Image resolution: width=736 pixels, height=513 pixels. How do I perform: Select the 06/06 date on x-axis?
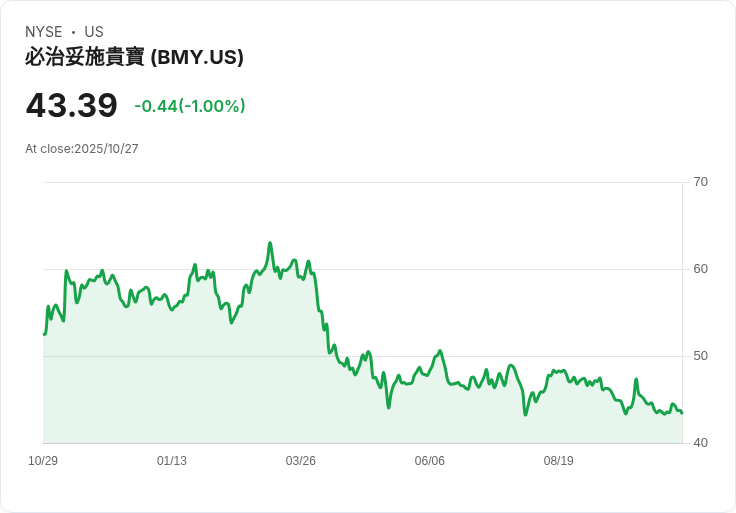[x=430, y=461]
